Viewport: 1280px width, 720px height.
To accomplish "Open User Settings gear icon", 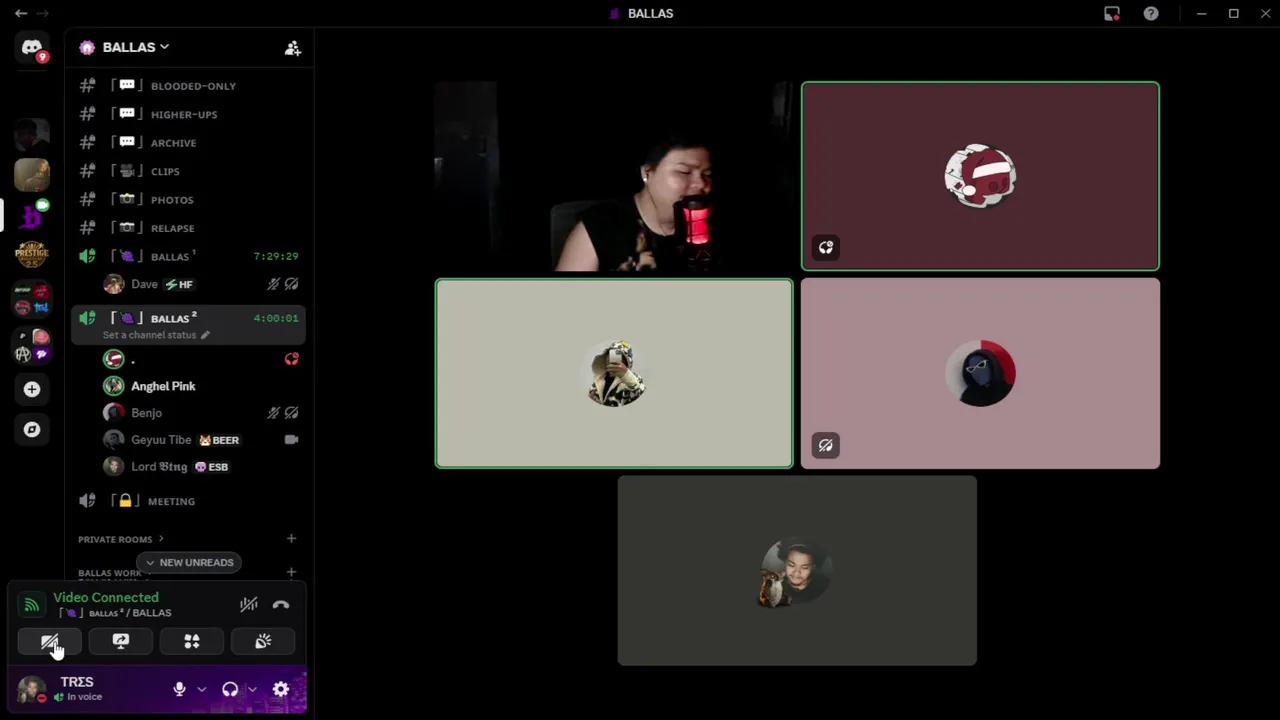I will click(281, 689).
